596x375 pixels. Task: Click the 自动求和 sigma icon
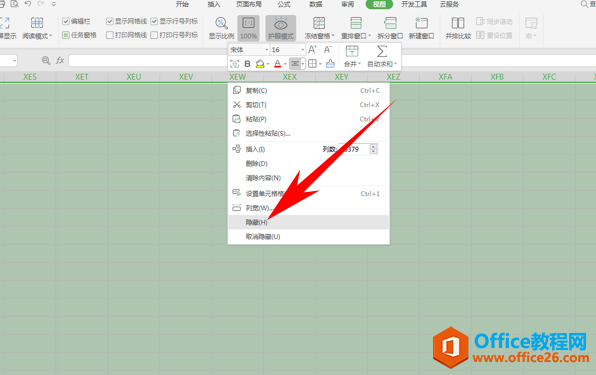382,51
